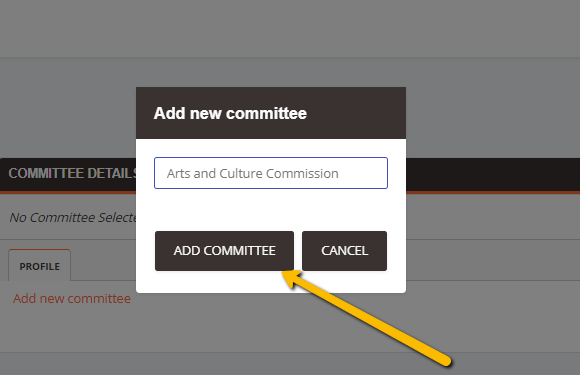
Task: Click the ADD COMMITTEE button
Action: coord(224,251)
